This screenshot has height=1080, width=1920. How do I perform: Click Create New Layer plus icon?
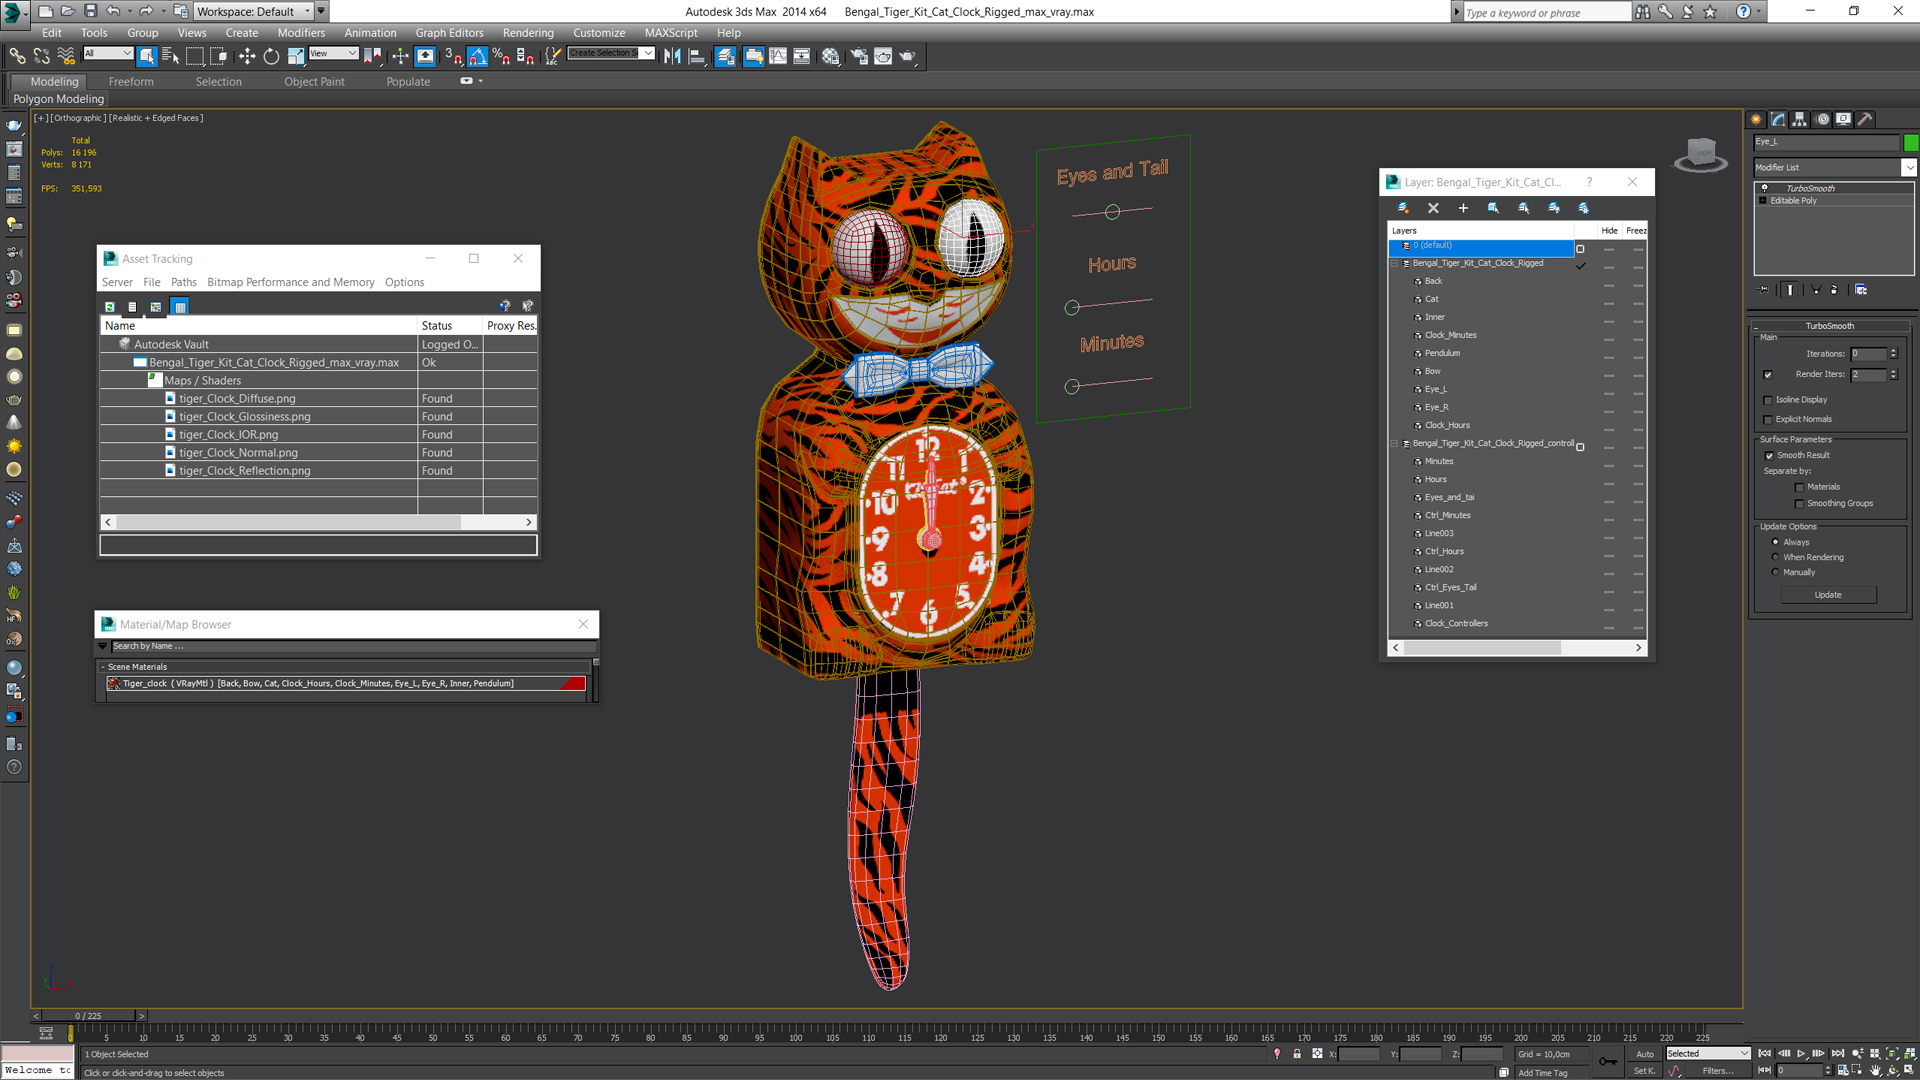pos(1463,208)
